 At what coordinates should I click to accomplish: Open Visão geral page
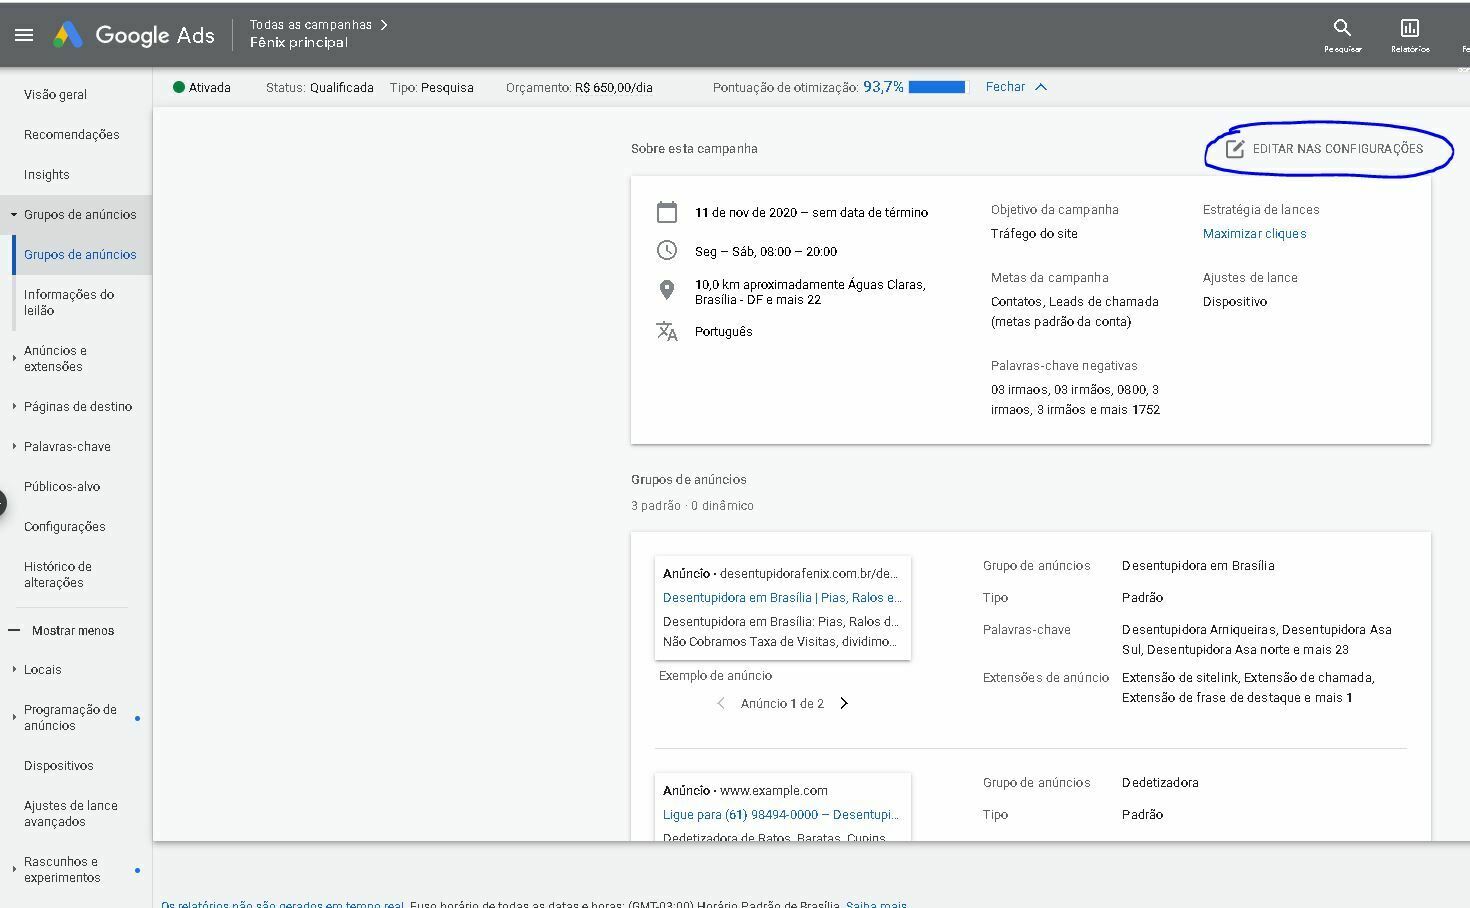(x=55, y=94)
